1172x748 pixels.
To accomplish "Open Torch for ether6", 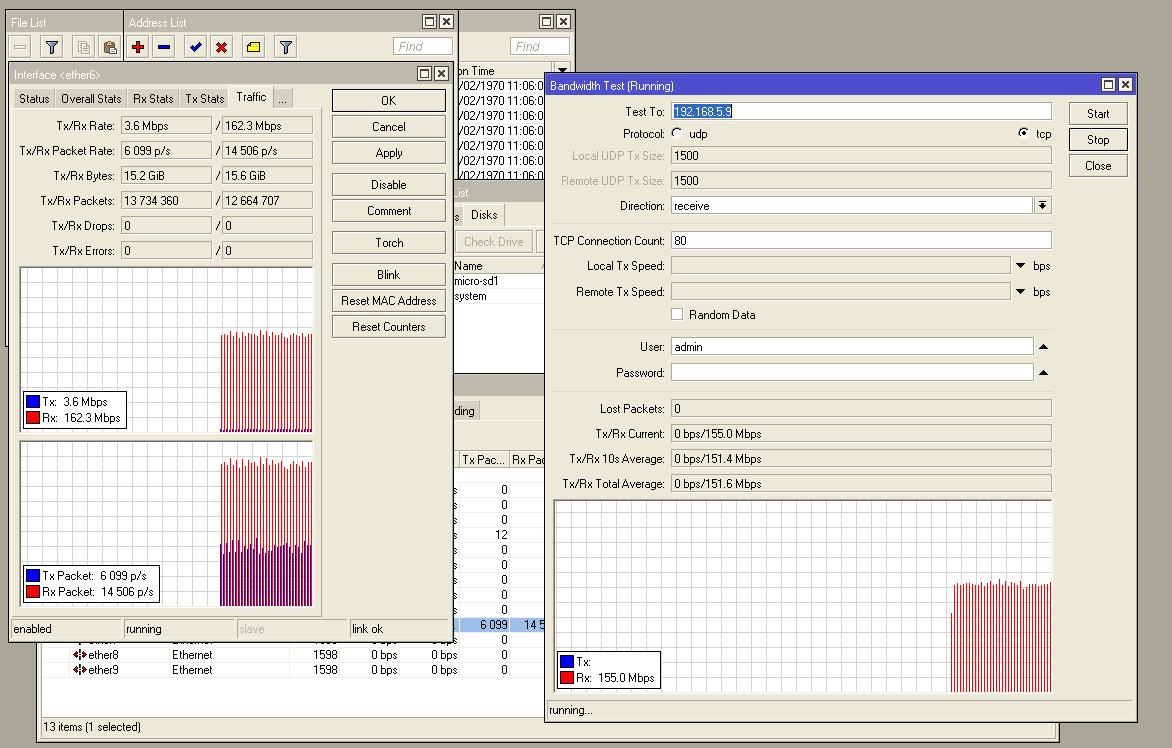I will click(389, 243).
